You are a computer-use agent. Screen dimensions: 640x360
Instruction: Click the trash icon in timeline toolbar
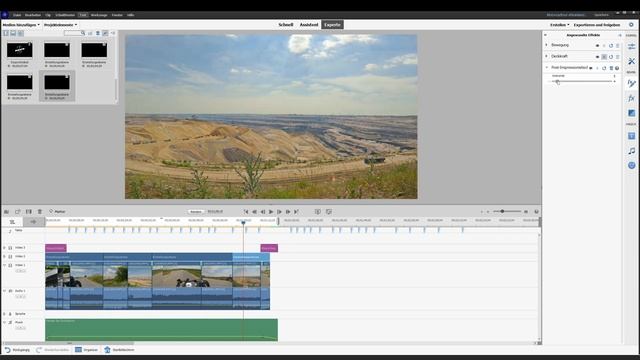pyautogui.click(x=40, y=211)
